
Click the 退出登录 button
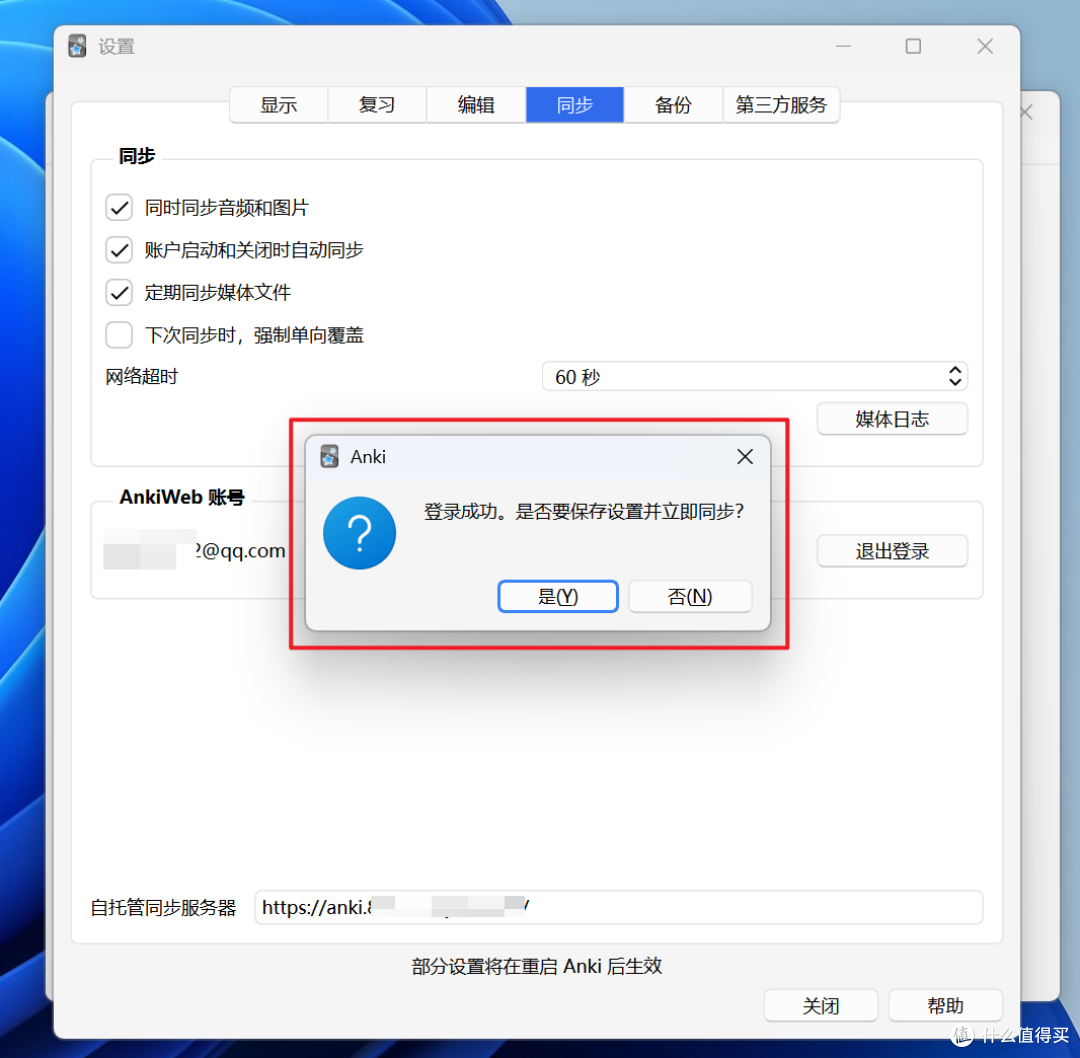tap(892, 551)
